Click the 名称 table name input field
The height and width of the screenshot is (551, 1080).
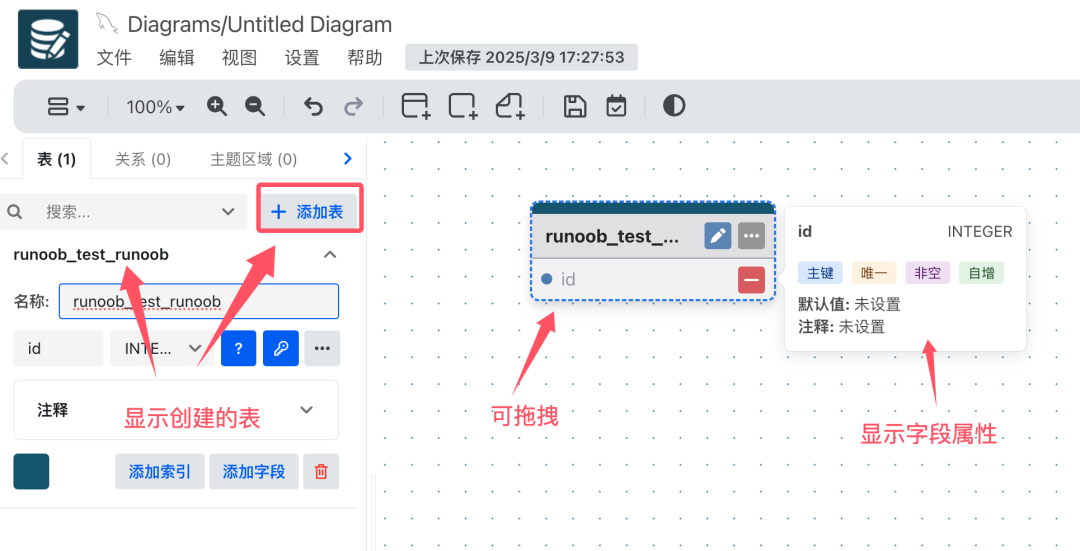198,301
